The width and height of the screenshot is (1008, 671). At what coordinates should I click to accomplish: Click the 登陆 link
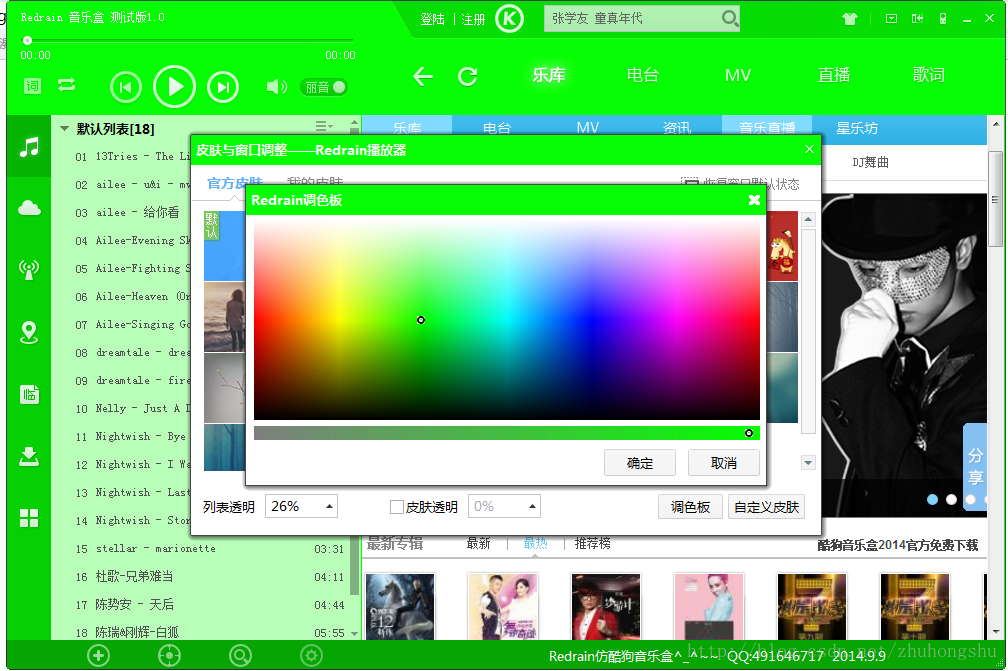432,19
